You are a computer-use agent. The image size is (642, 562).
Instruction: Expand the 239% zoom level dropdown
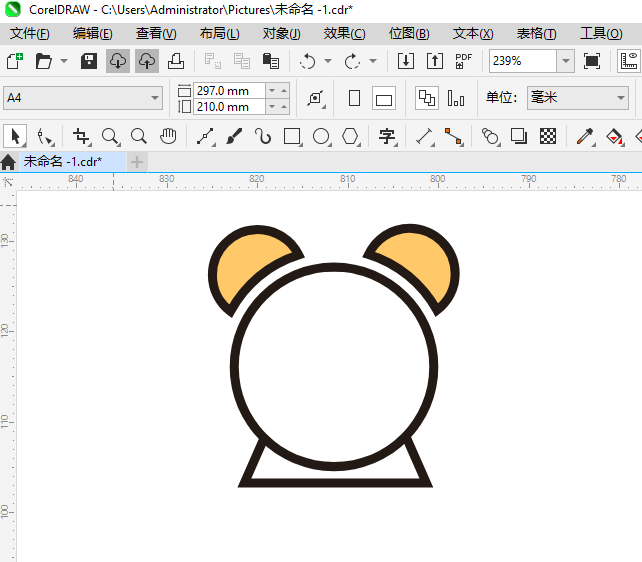(566, 61)
